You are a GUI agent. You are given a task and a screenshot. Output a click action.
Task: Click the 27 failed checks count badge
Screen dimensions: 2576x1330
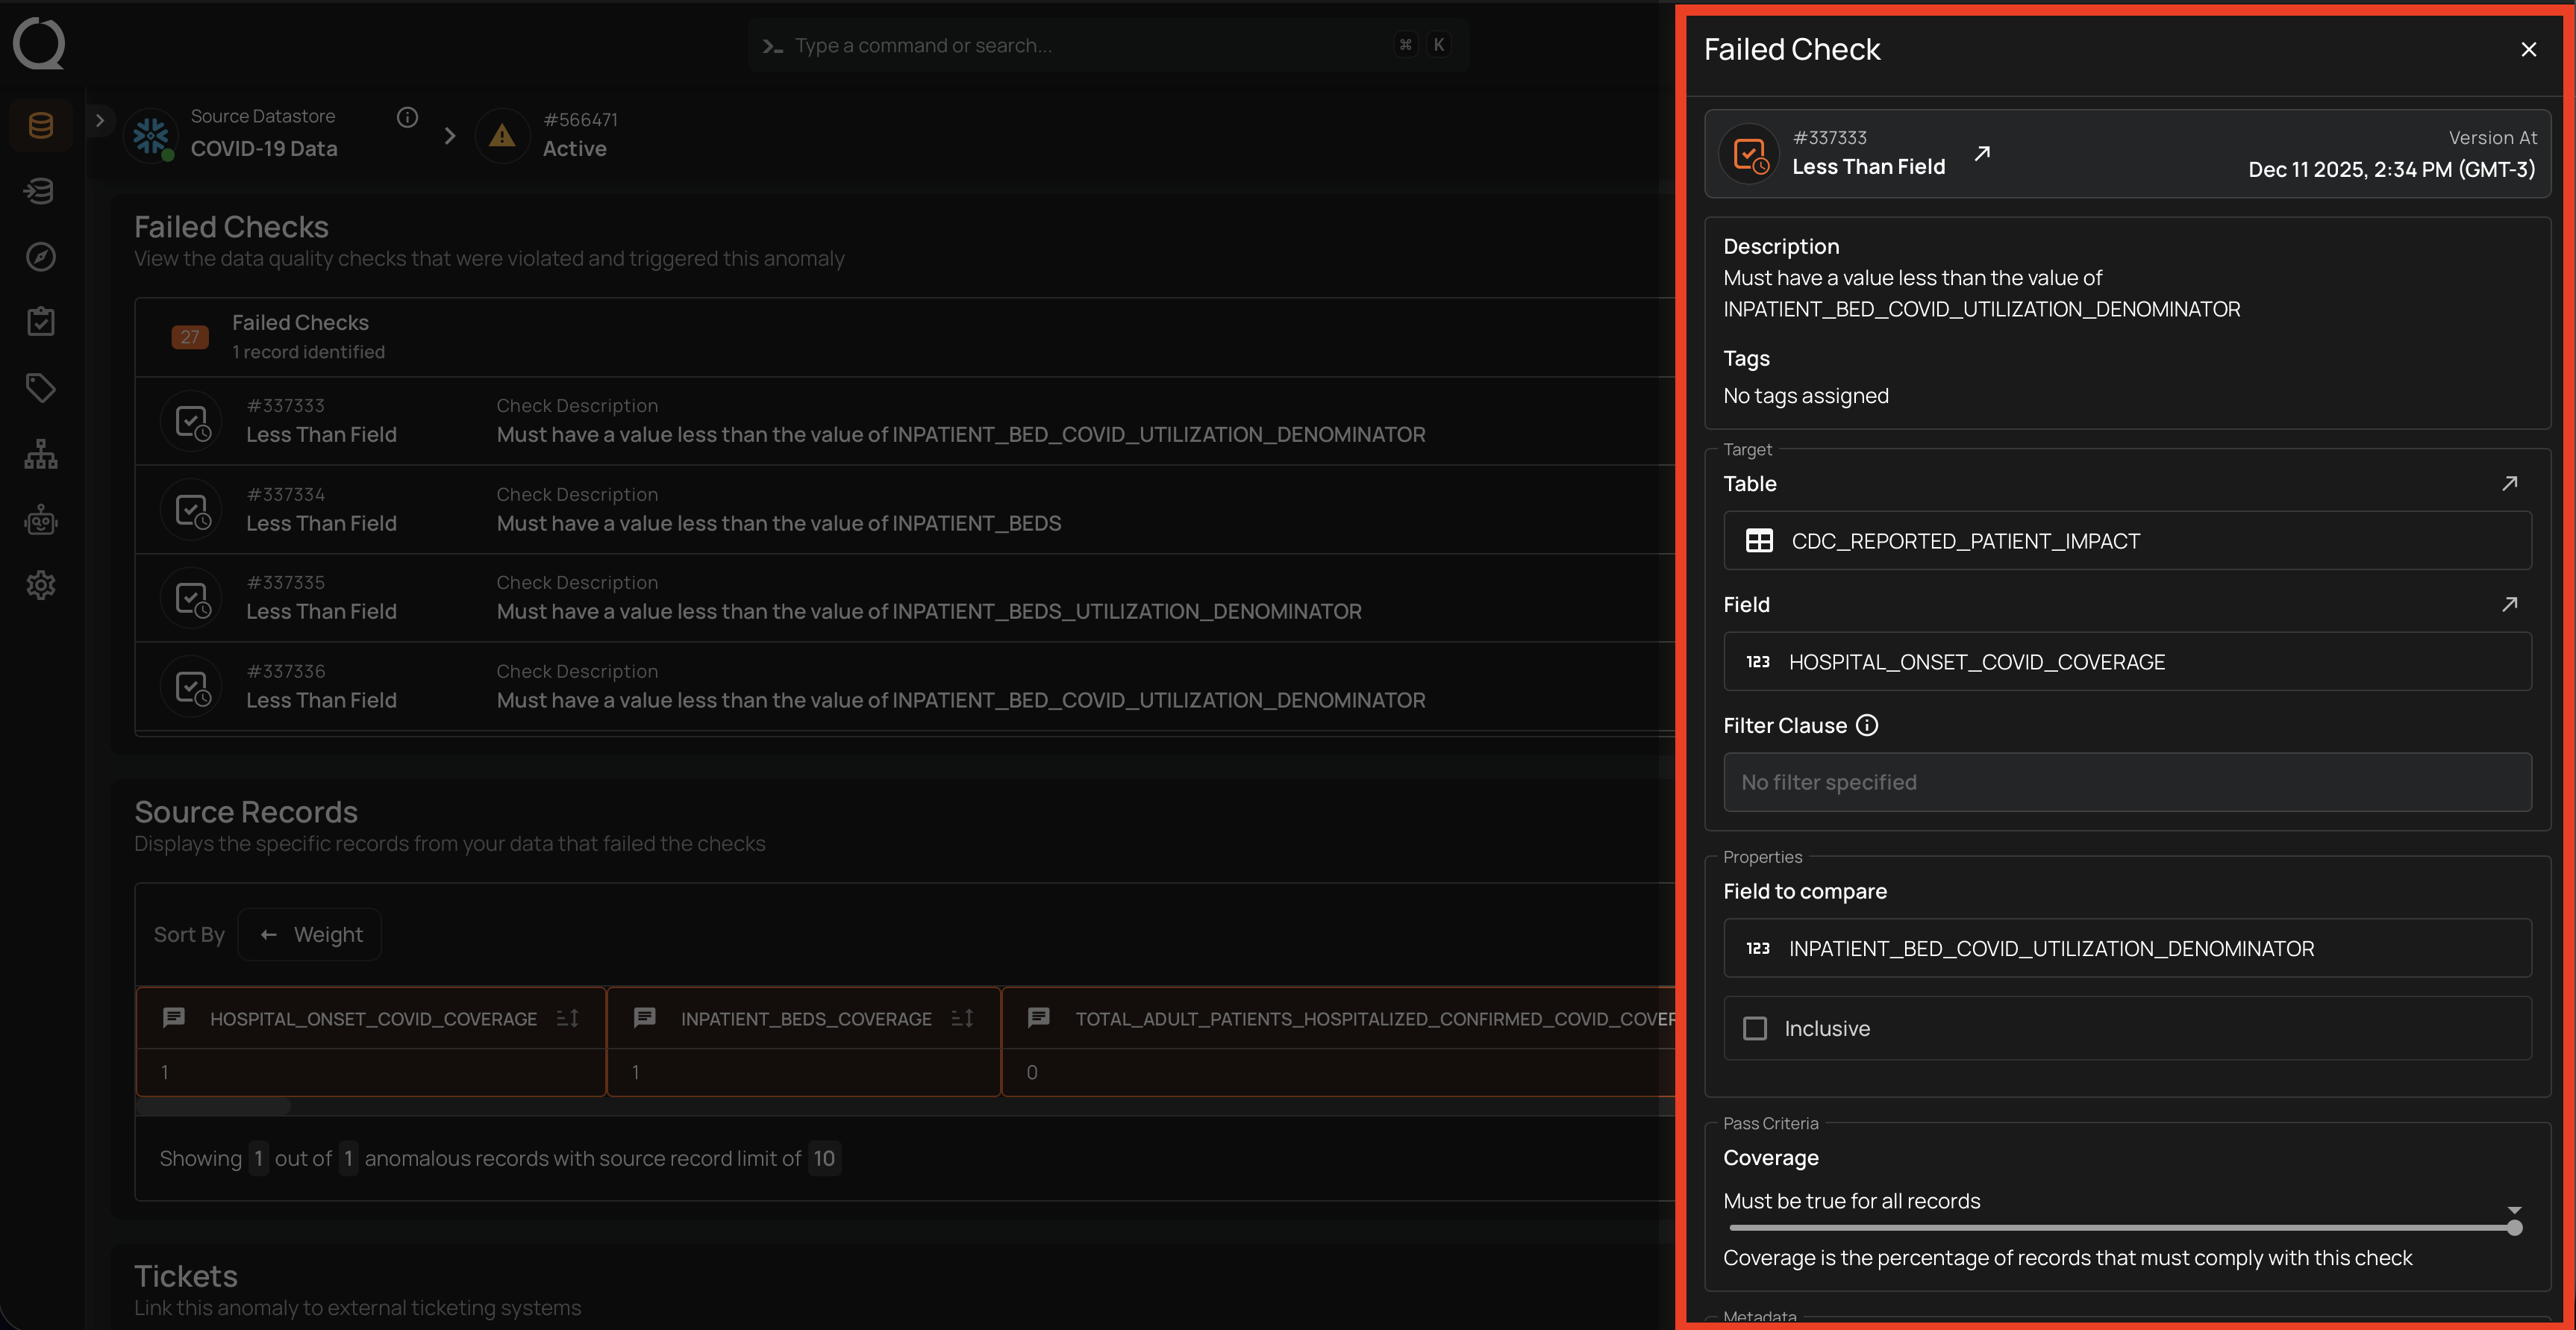(190, 337)
